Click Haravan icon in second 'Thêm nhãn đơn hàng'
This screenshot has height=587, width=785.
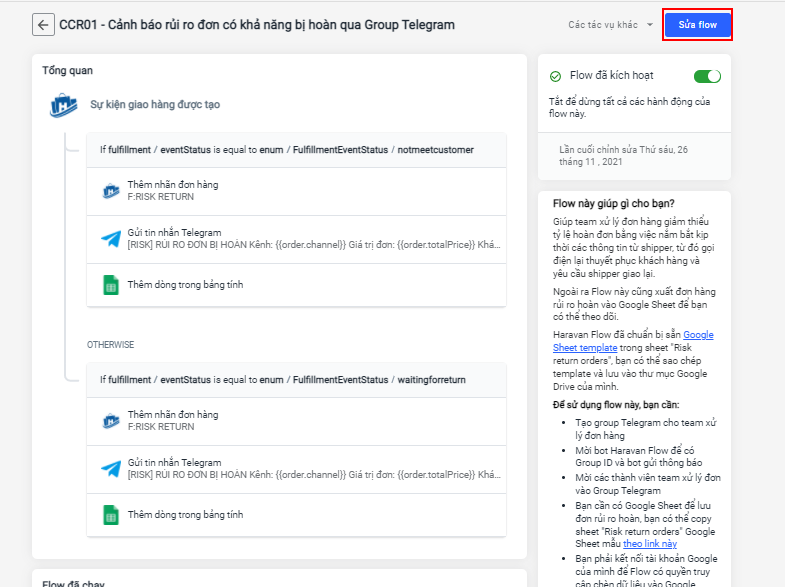[x=111, y=421]
